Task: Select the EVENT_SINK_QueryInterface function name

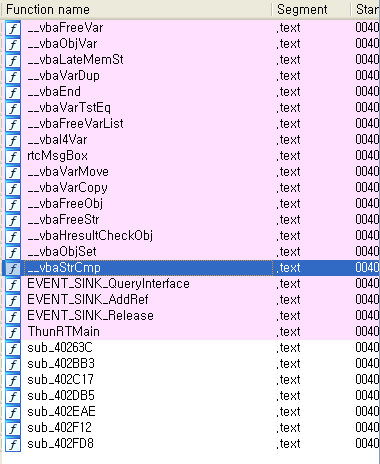Action: point(108,284)
